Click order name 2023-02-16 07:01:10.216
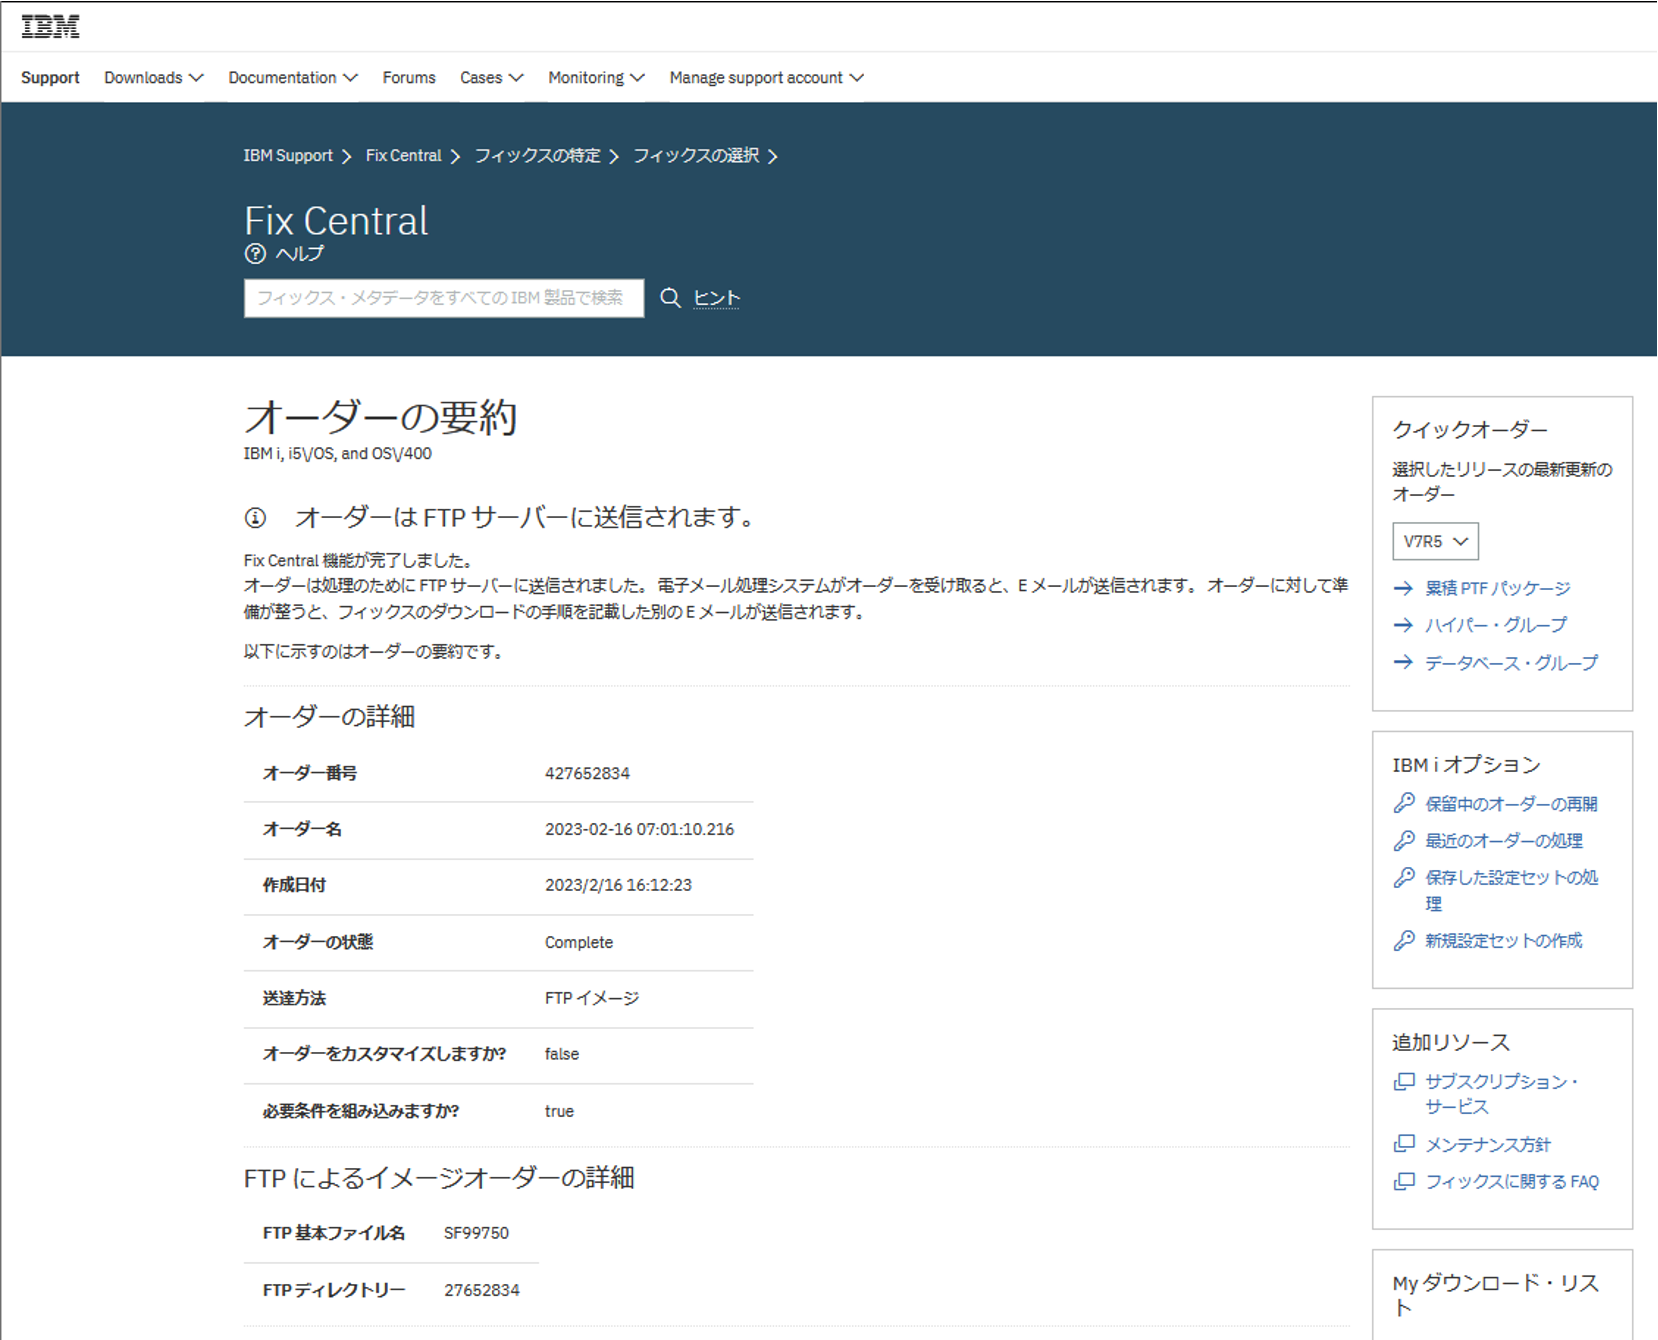 click(639, 829)
